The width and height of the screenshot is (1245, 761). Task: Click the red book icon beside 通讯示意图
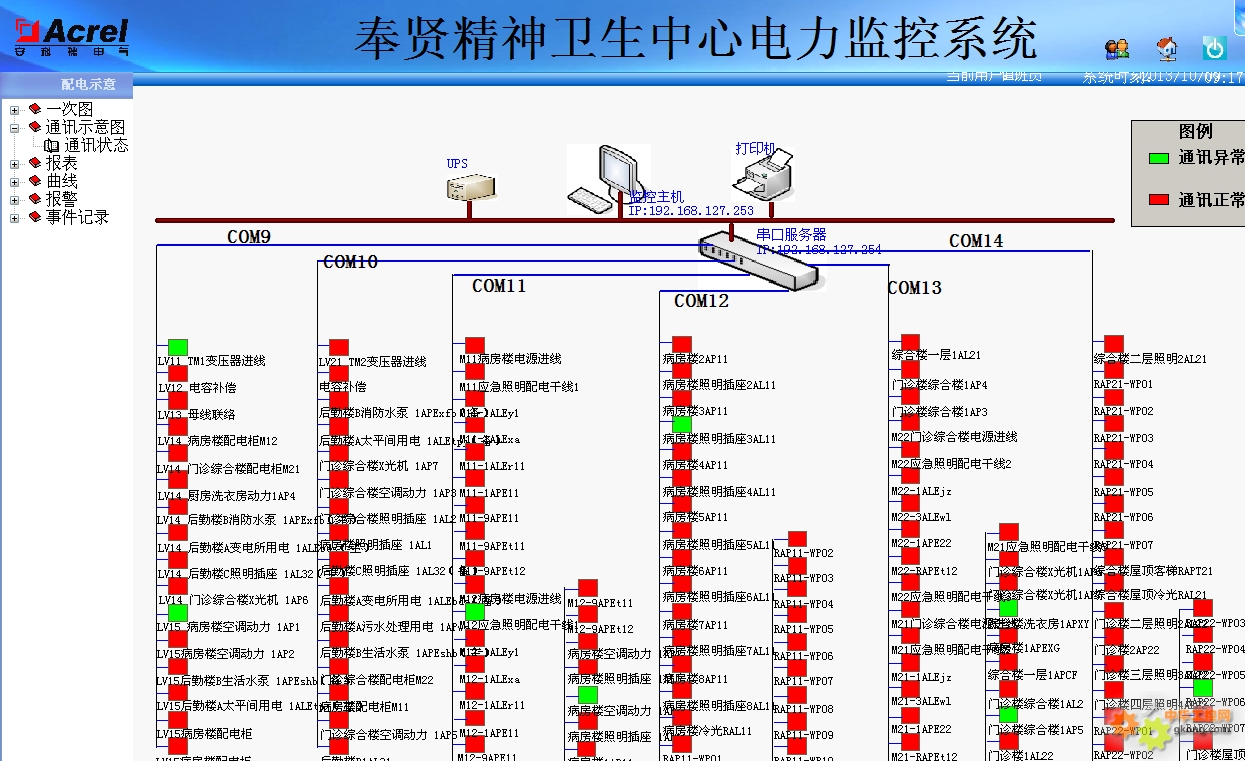(x=35, y=127)
